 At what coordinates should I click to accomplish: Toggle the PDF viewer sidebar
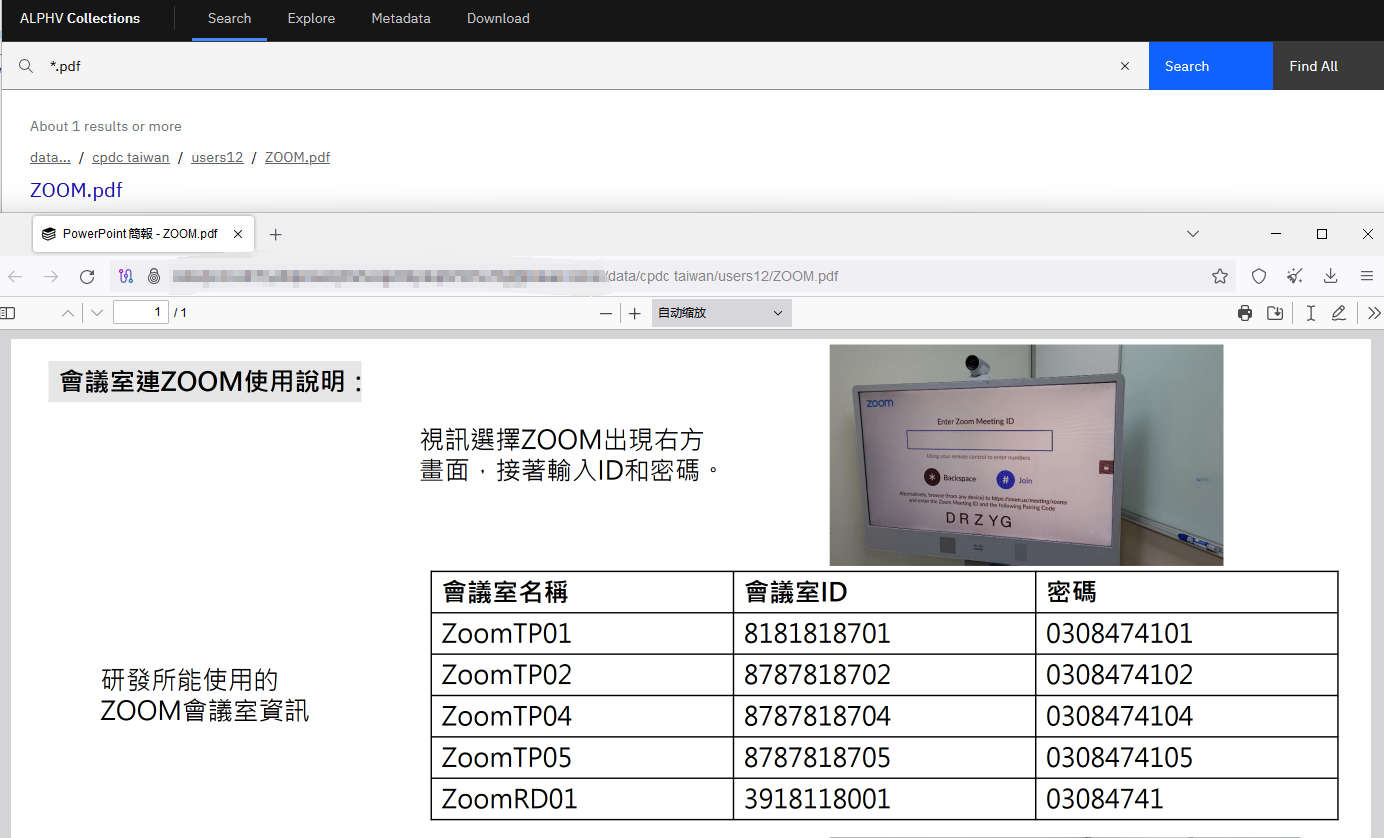[8, 313]
